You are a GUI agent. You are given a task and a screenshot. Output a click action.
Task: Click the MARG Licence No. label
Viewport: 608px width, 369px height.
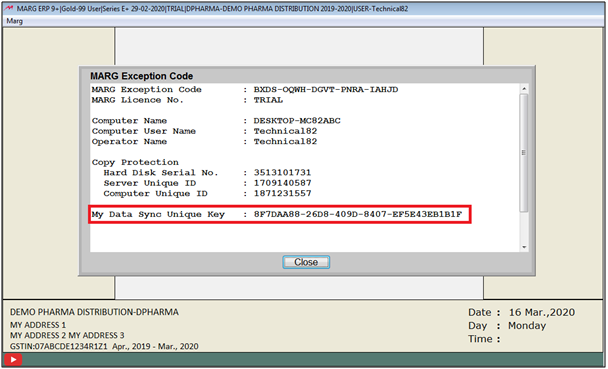137,100
